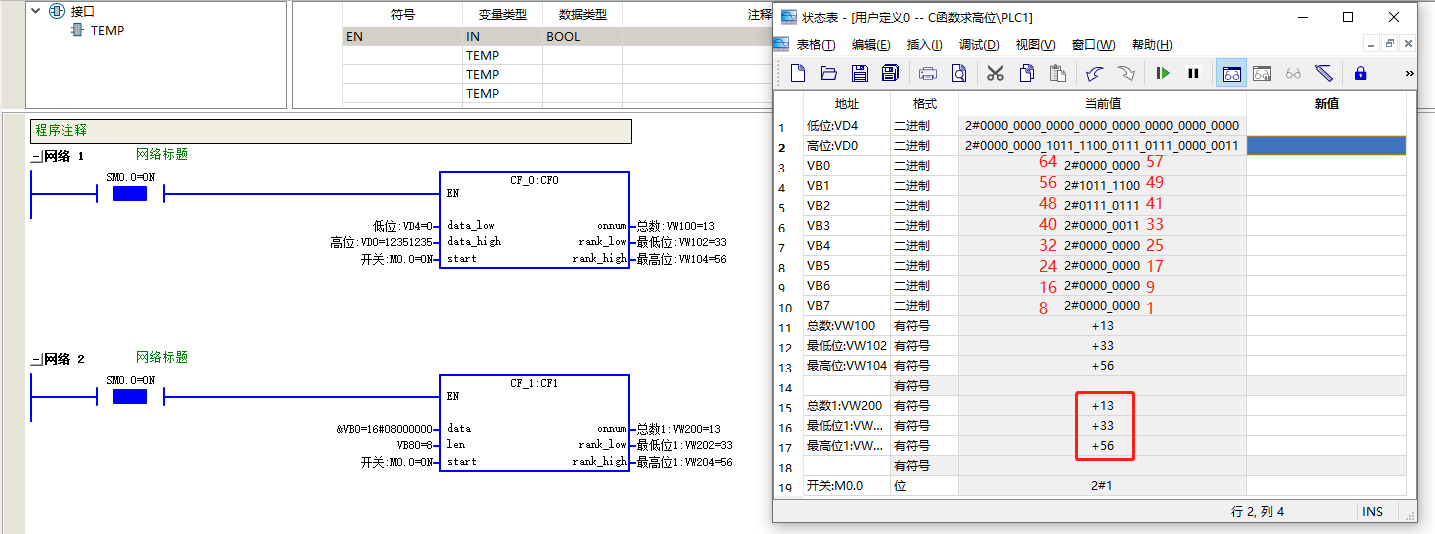The height and width of the screenshot is (534, 1435).
Task: Open Print Preview from toolbar
Action: click(x=959, y=73)
